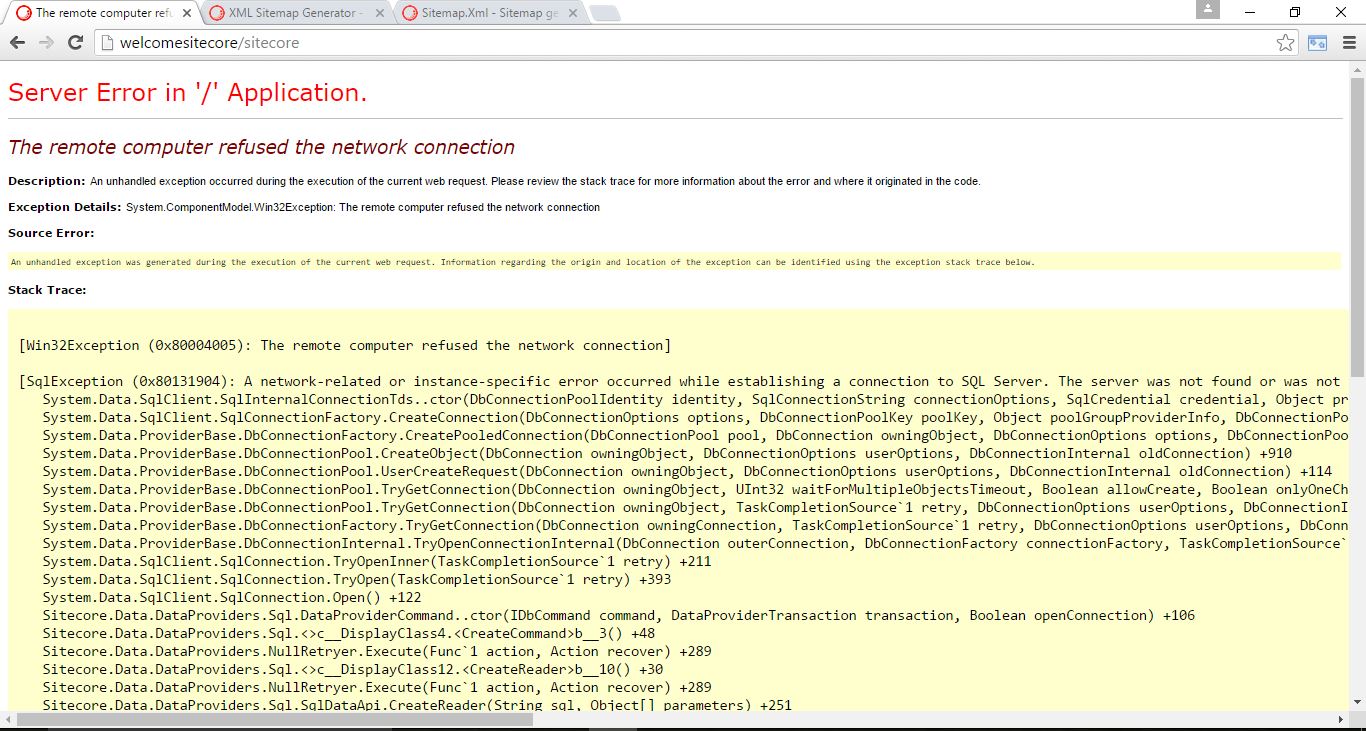Open the extension icon beside the bookmark star
1366x731 pixels.
pos(1316,43)
